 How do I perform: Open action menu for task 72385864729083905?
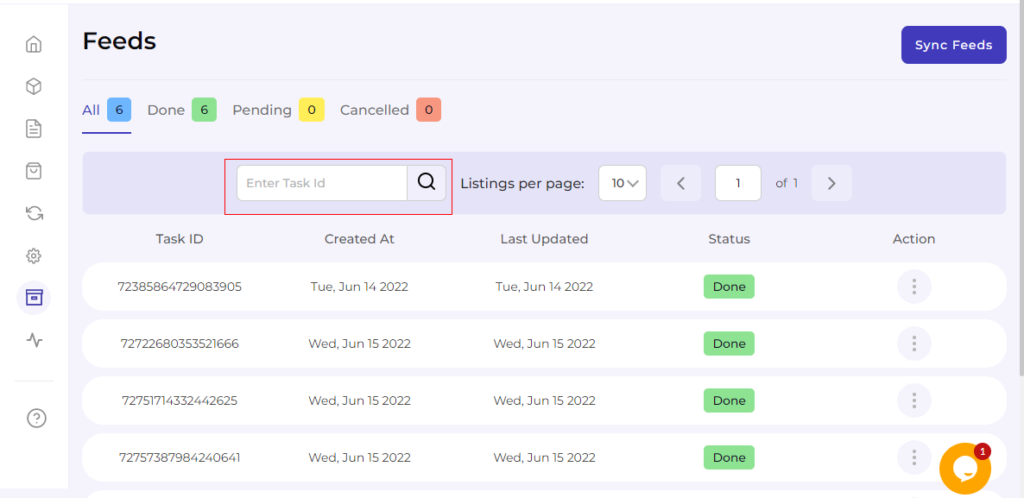pyautogui.click(x=913, y=287)
